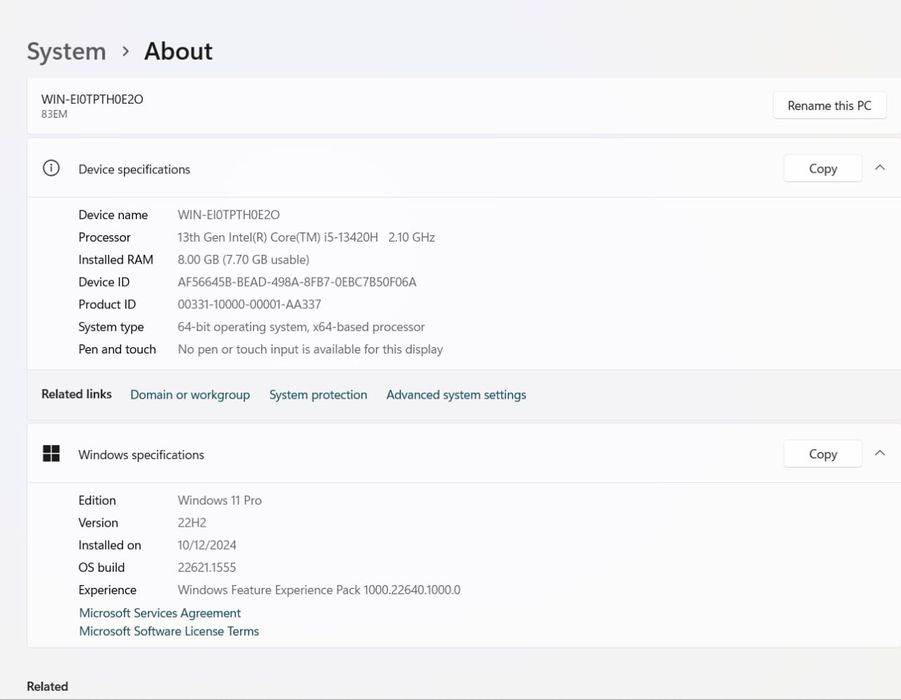Click the Windows logo icon
This screenshot has height=700, width=901.
point(51,454)
